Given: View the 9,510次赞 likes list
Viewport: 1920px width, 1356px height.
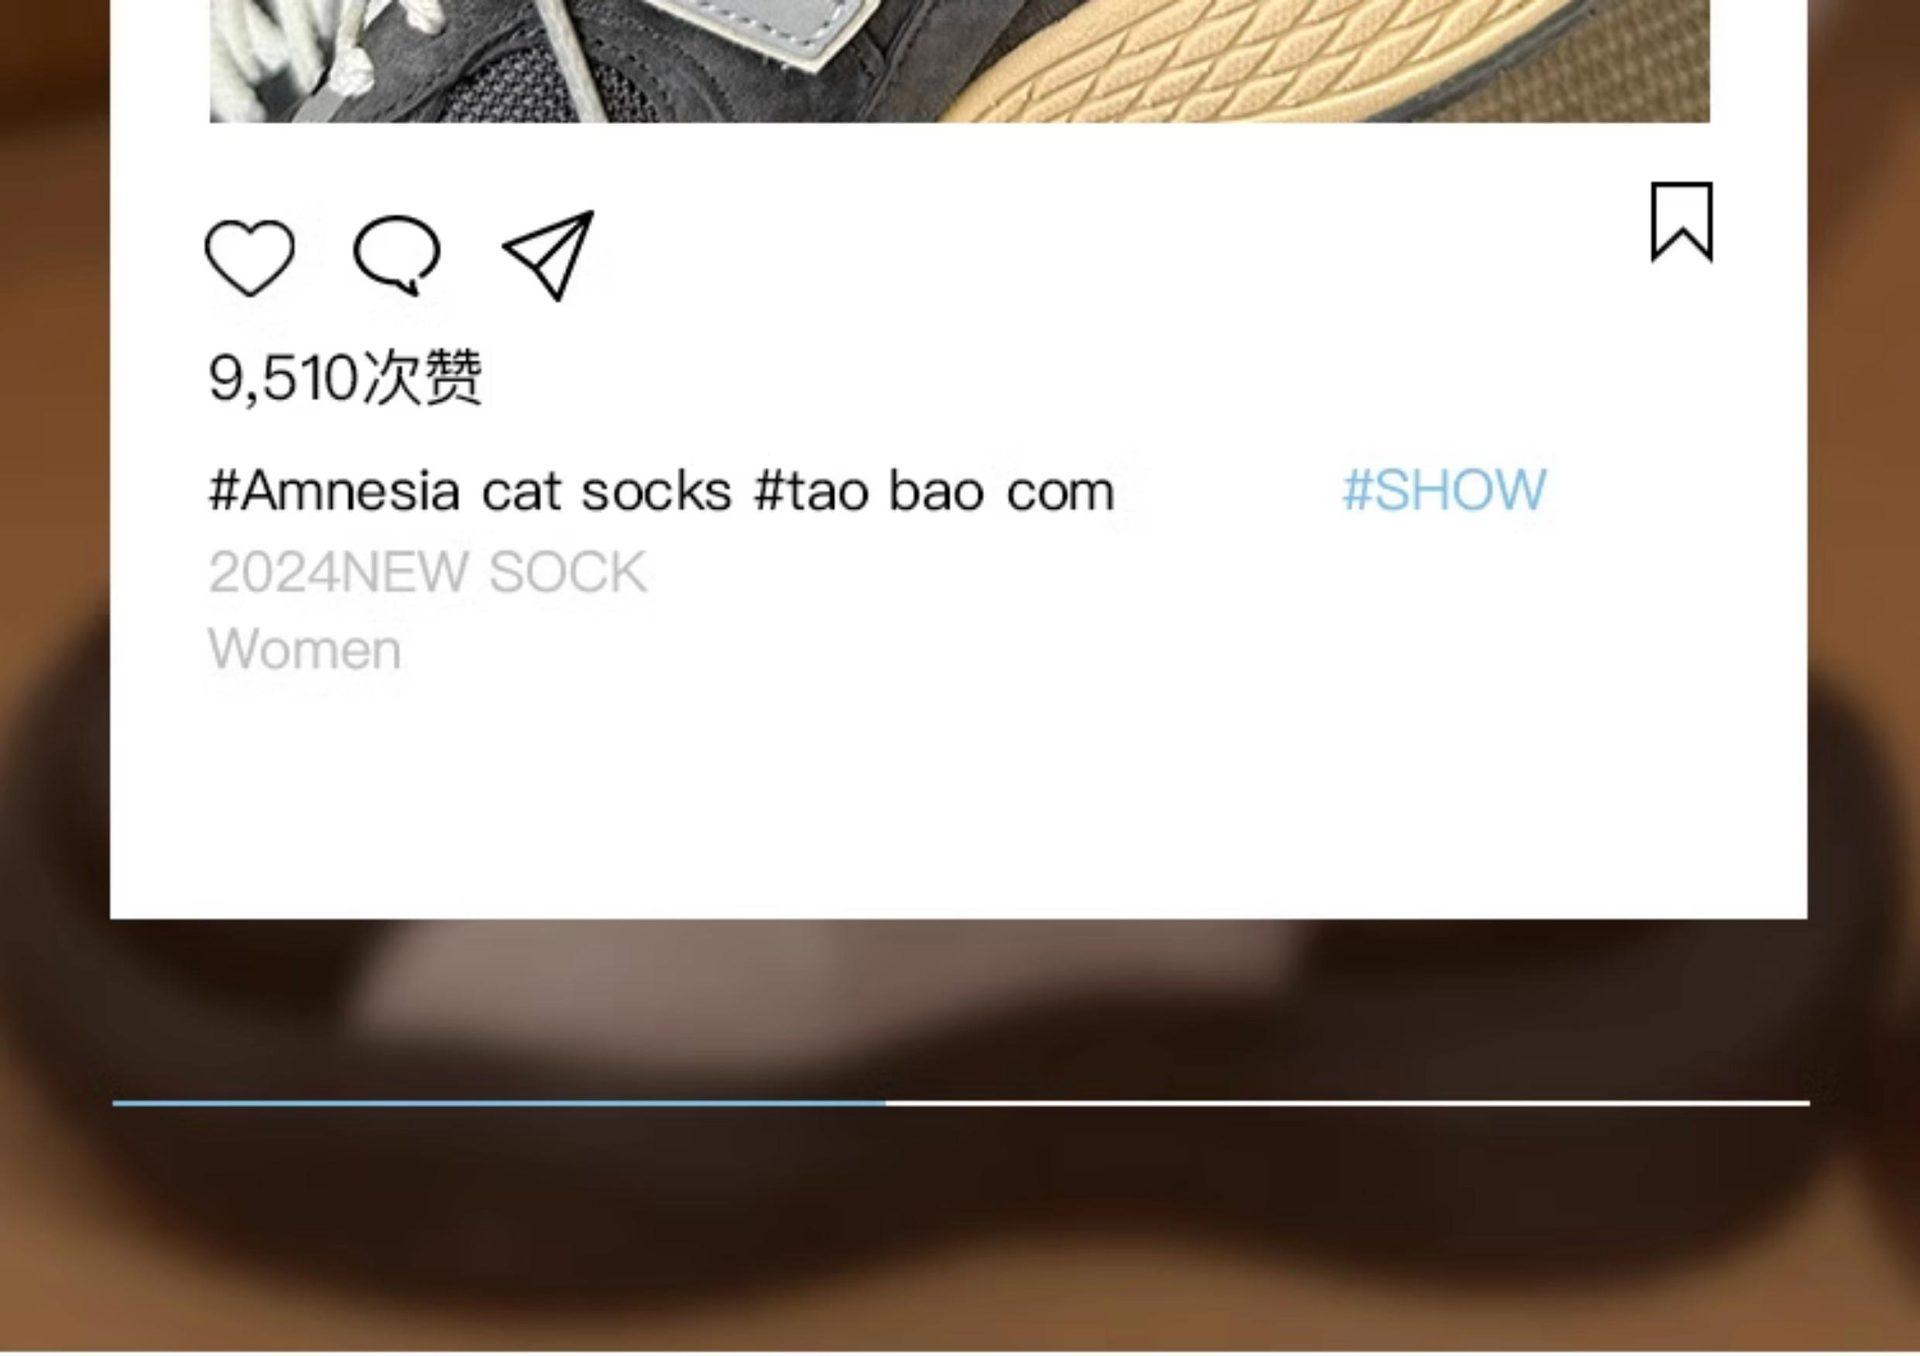Looking at the screenshot, I should click(345, 378).
